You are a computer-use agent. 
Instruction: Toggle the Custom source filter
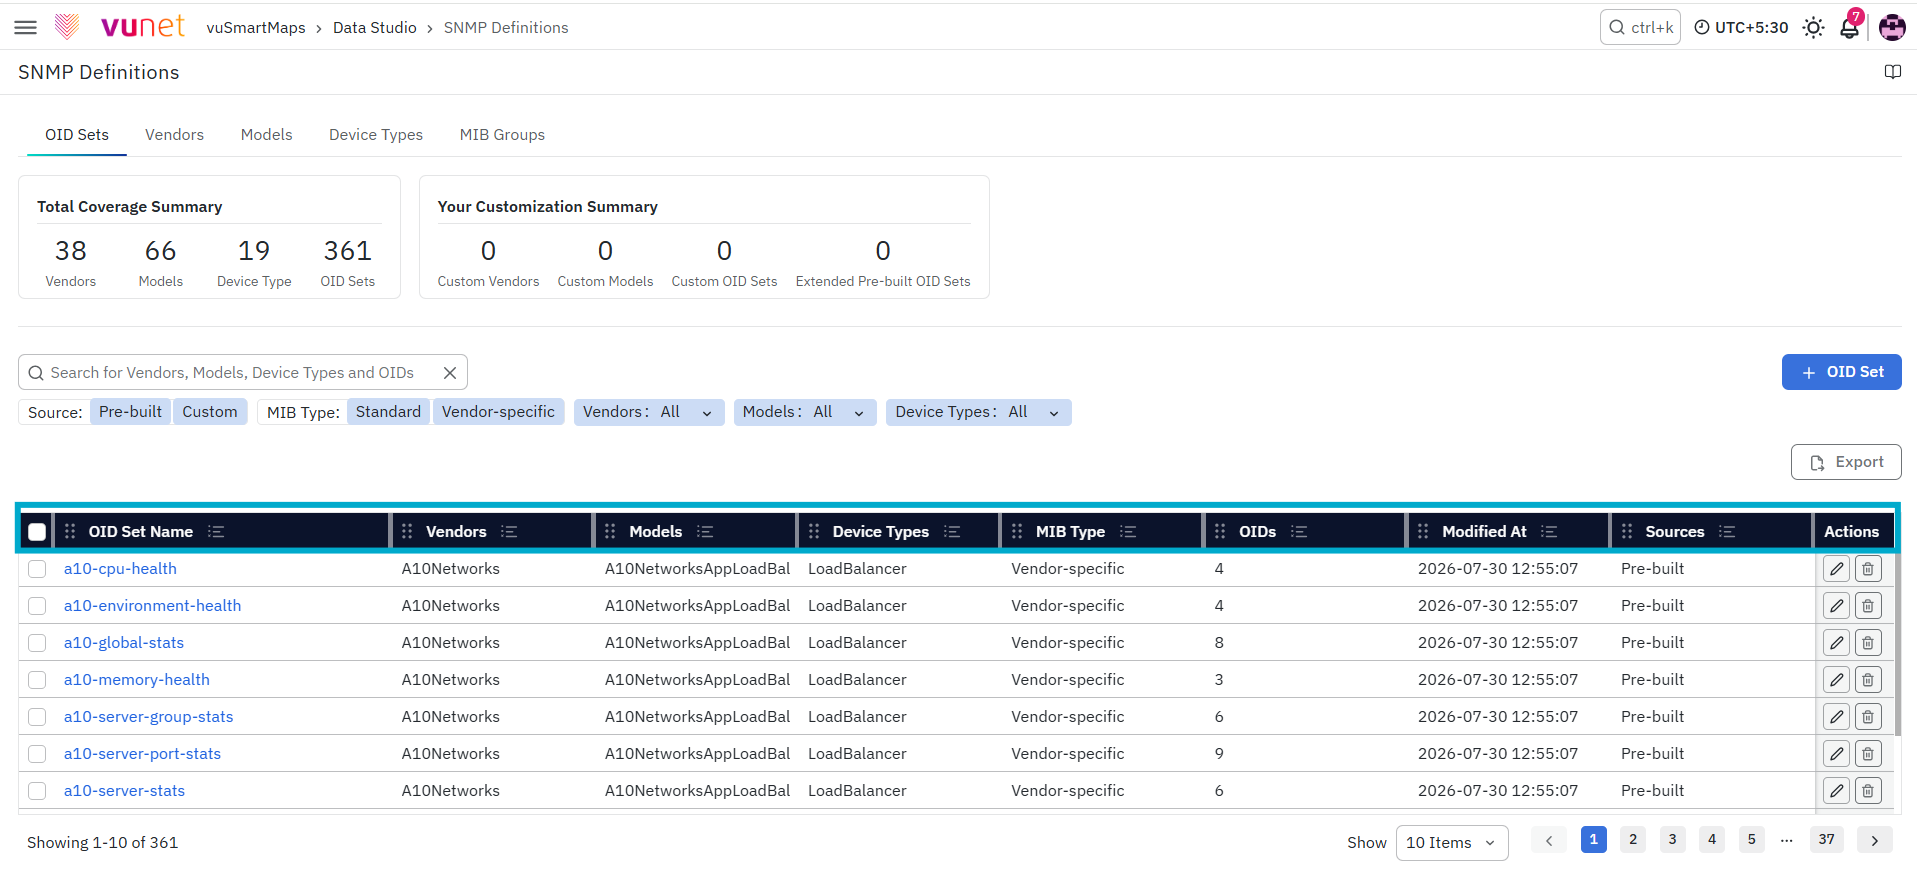point(210,412)
